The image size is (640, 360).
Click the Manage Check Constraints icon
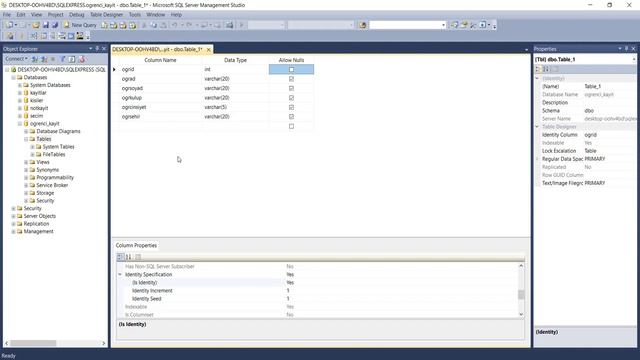(x=71, y=36)
